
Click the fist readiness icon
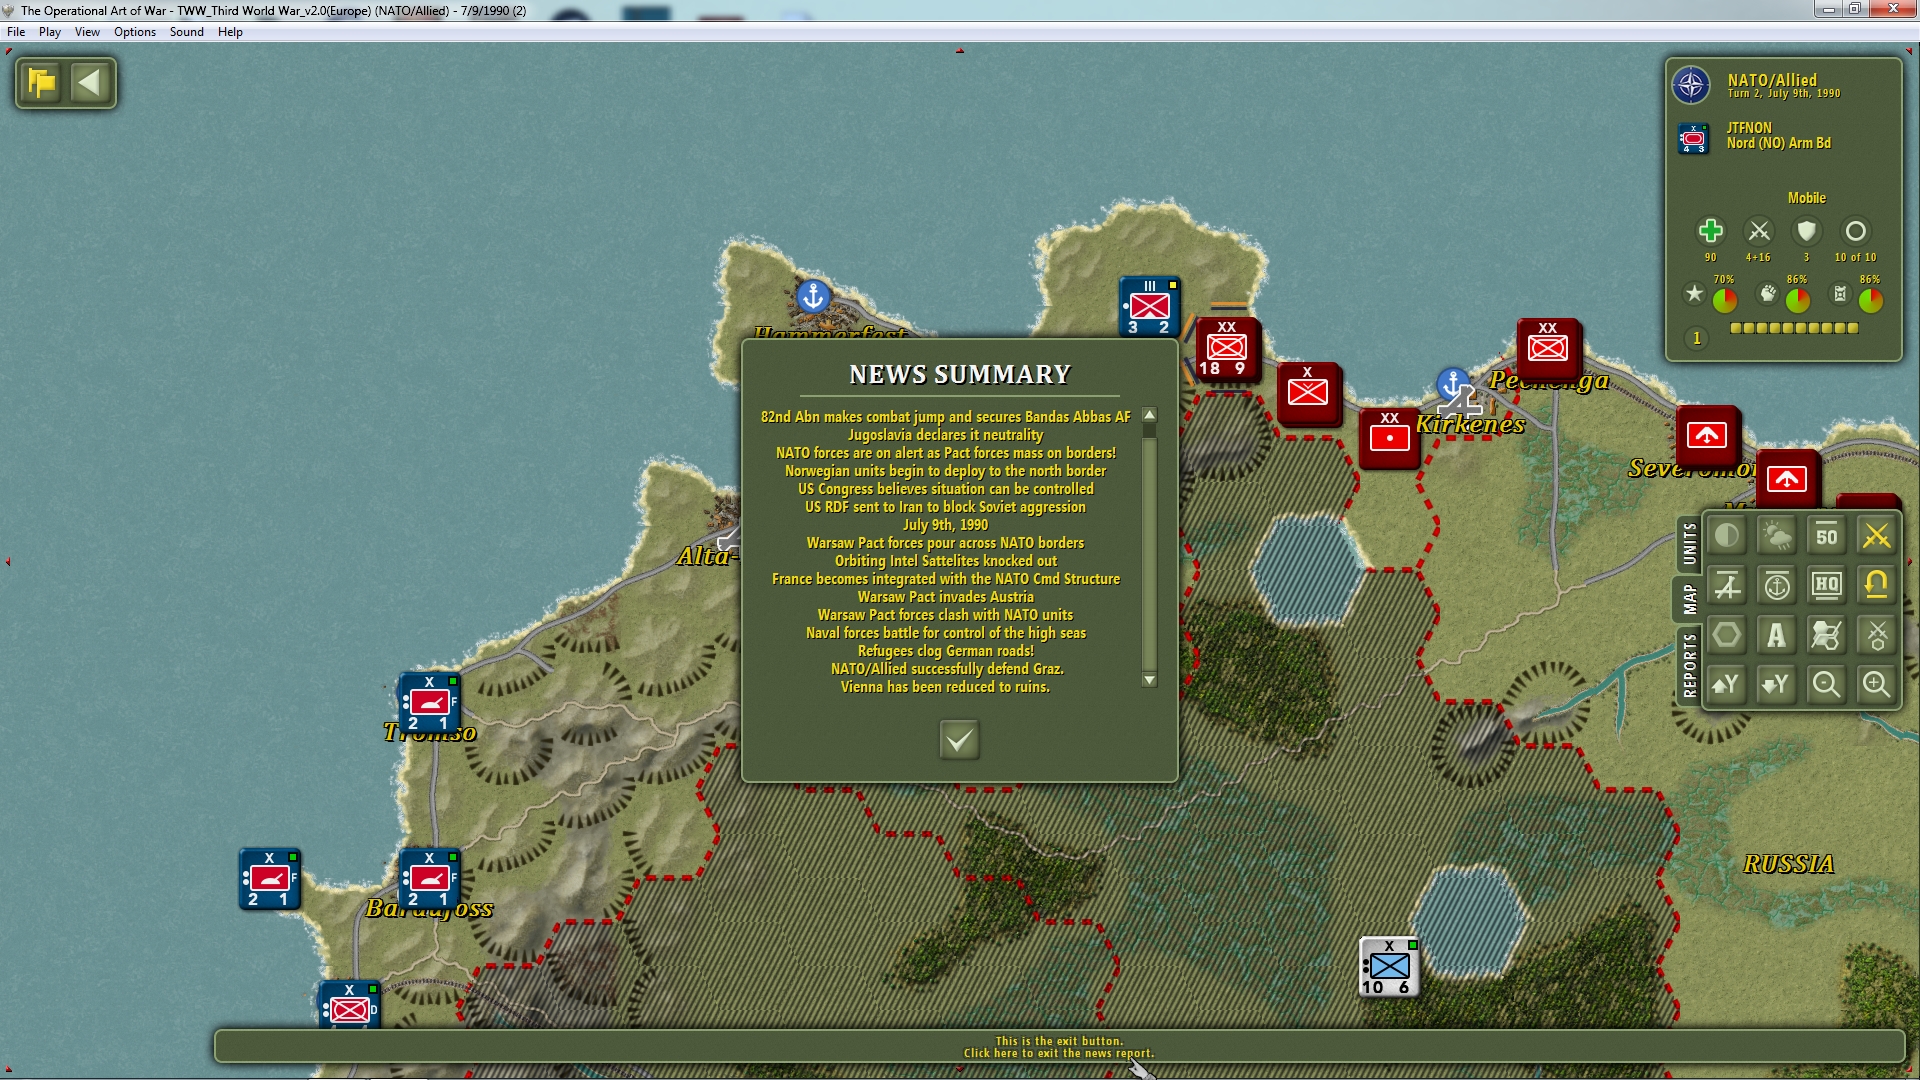1767,294
